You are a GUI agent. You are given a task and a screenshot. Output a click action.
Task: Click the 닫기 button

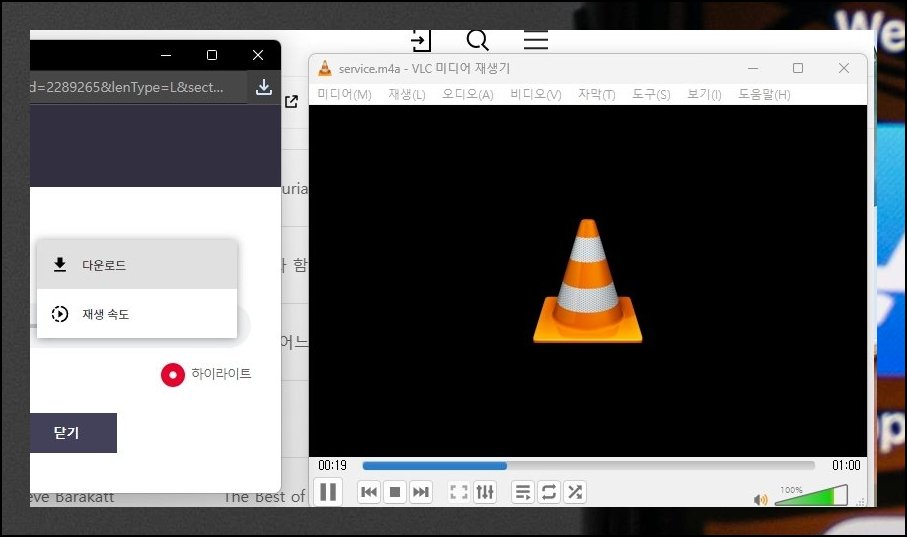(73, 433)
